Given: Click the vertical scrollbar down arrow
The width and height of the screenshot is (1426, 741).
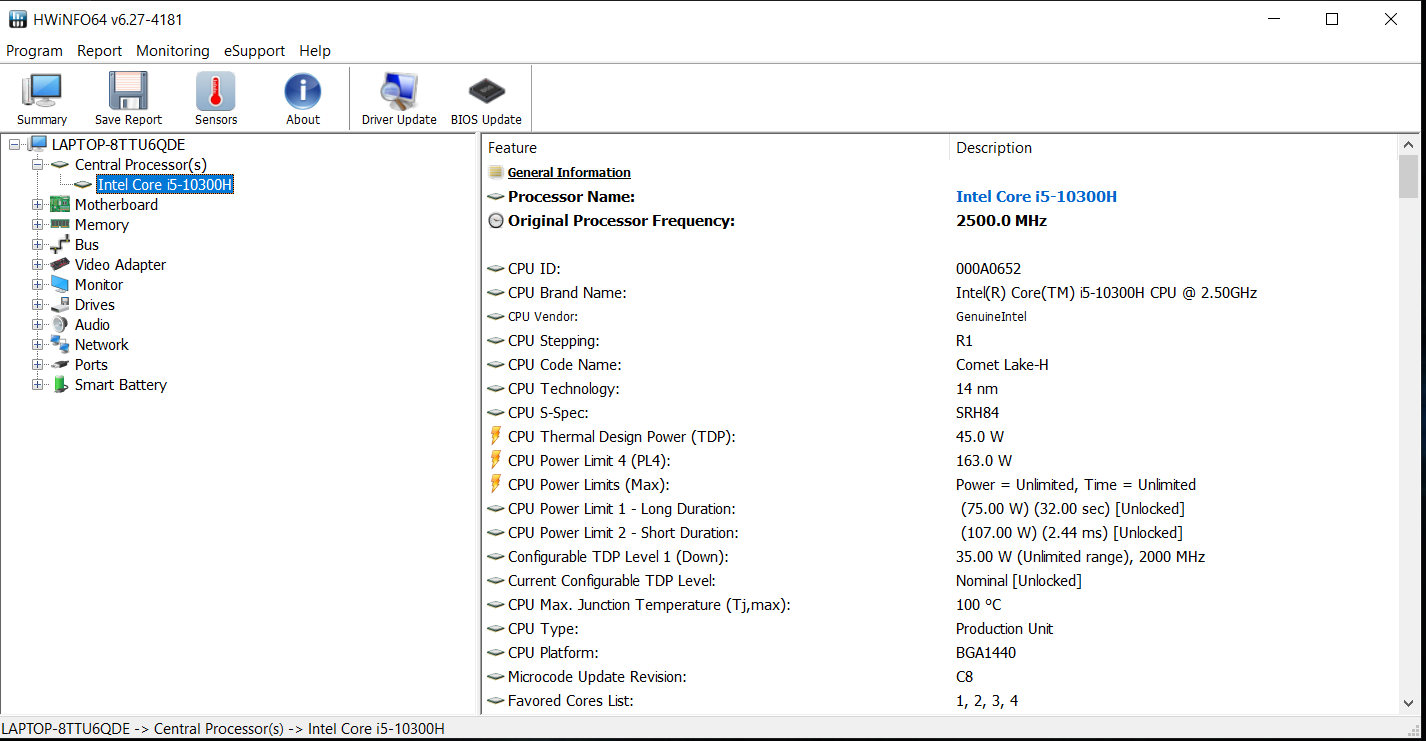Looking at the screenshot, I should coord(1408,703).
